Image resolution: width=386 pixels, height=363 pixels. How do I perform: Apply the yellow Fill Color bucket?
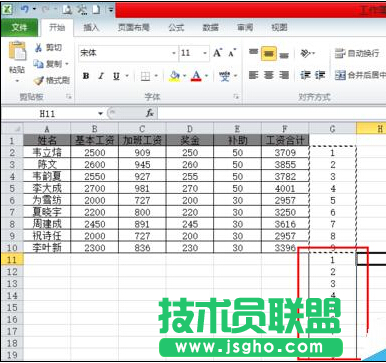174,76
